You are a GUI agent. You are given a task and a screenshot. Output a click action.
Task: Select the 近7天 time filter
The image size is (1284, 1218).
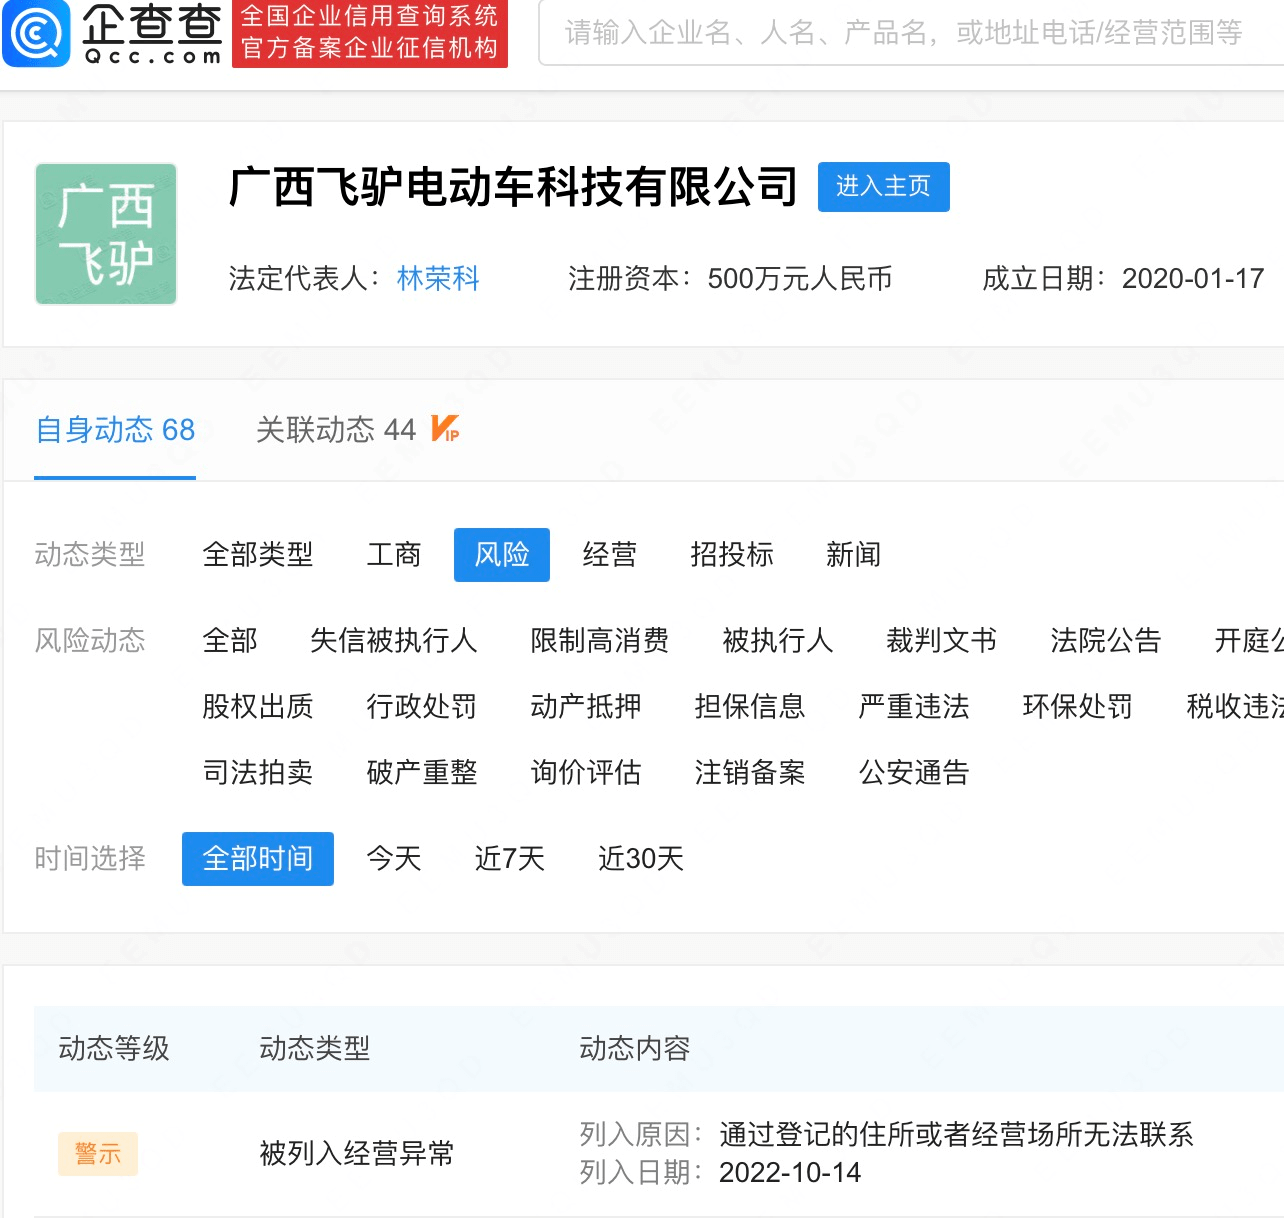[510, 859]
